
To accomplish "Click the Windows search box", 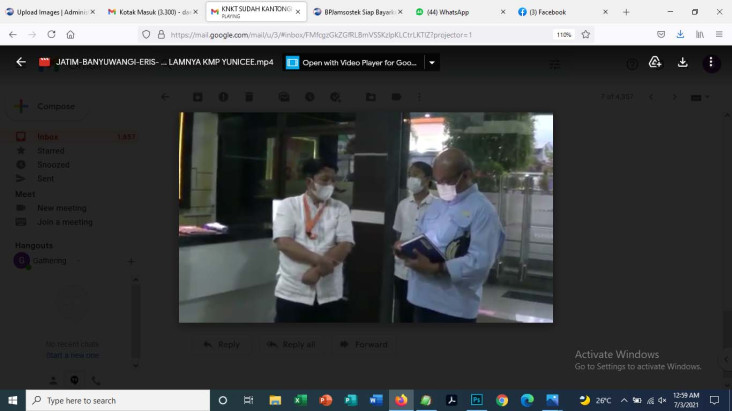I will tap(118, 400).
